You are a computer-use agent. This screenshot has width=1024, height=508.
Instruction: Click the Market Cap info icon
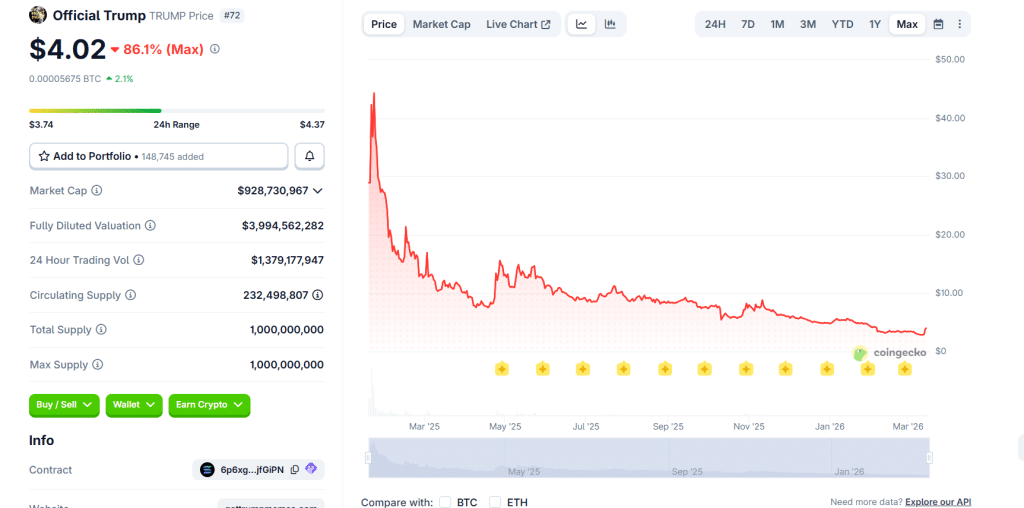pos(97,191)
